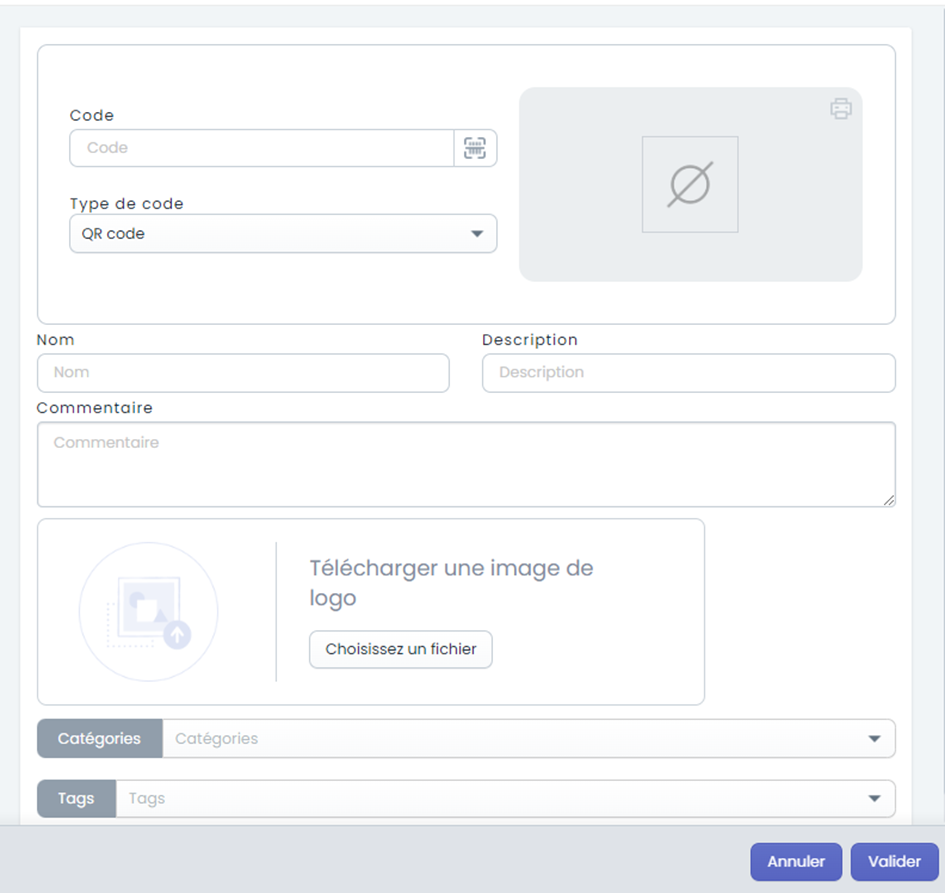945x893 pixels.
Task: Click the Tags selection field
Action: [x=506, y=798]
